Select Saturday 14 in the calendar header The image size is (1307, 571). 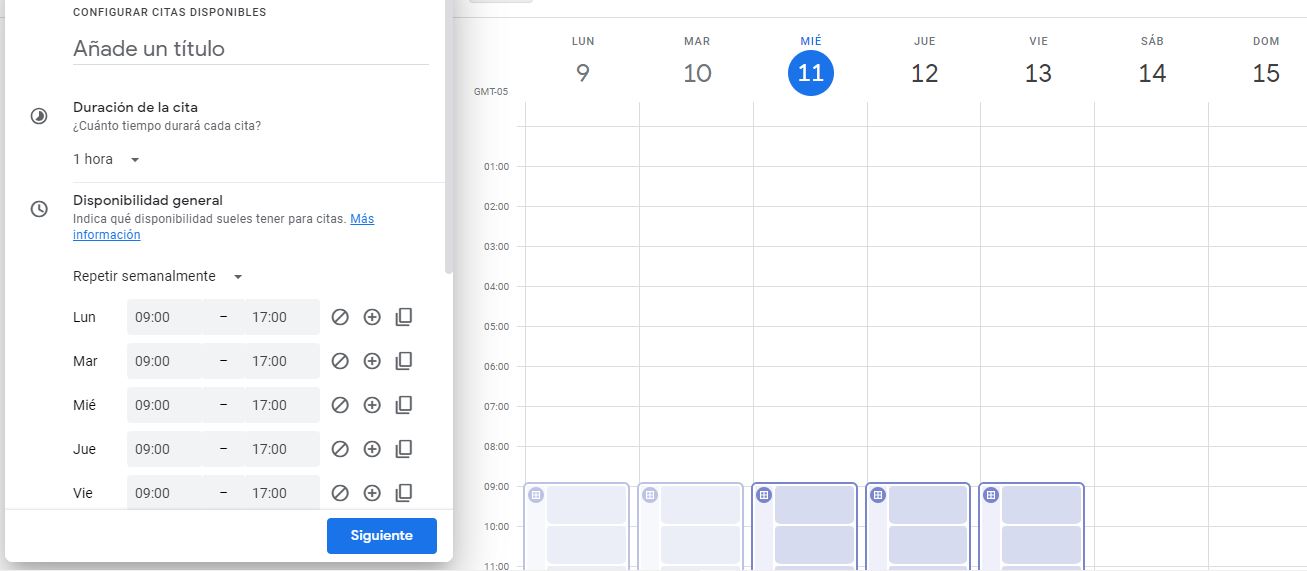point(1152,73)
